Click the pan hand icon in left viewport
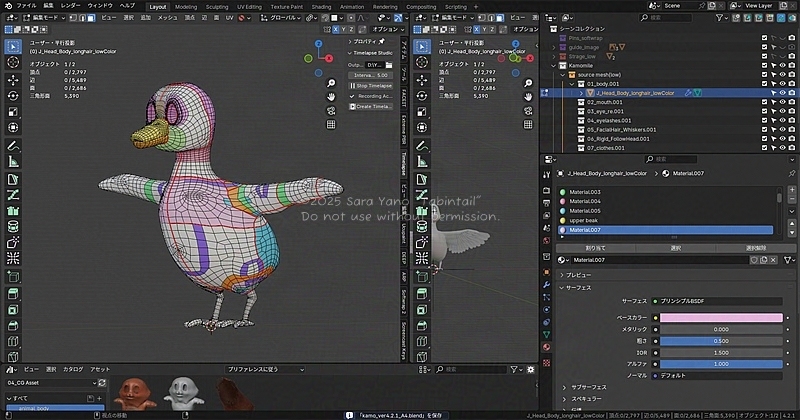Image resolution: width=800 pixels, height=420 pixels. (x=331, y=97)
